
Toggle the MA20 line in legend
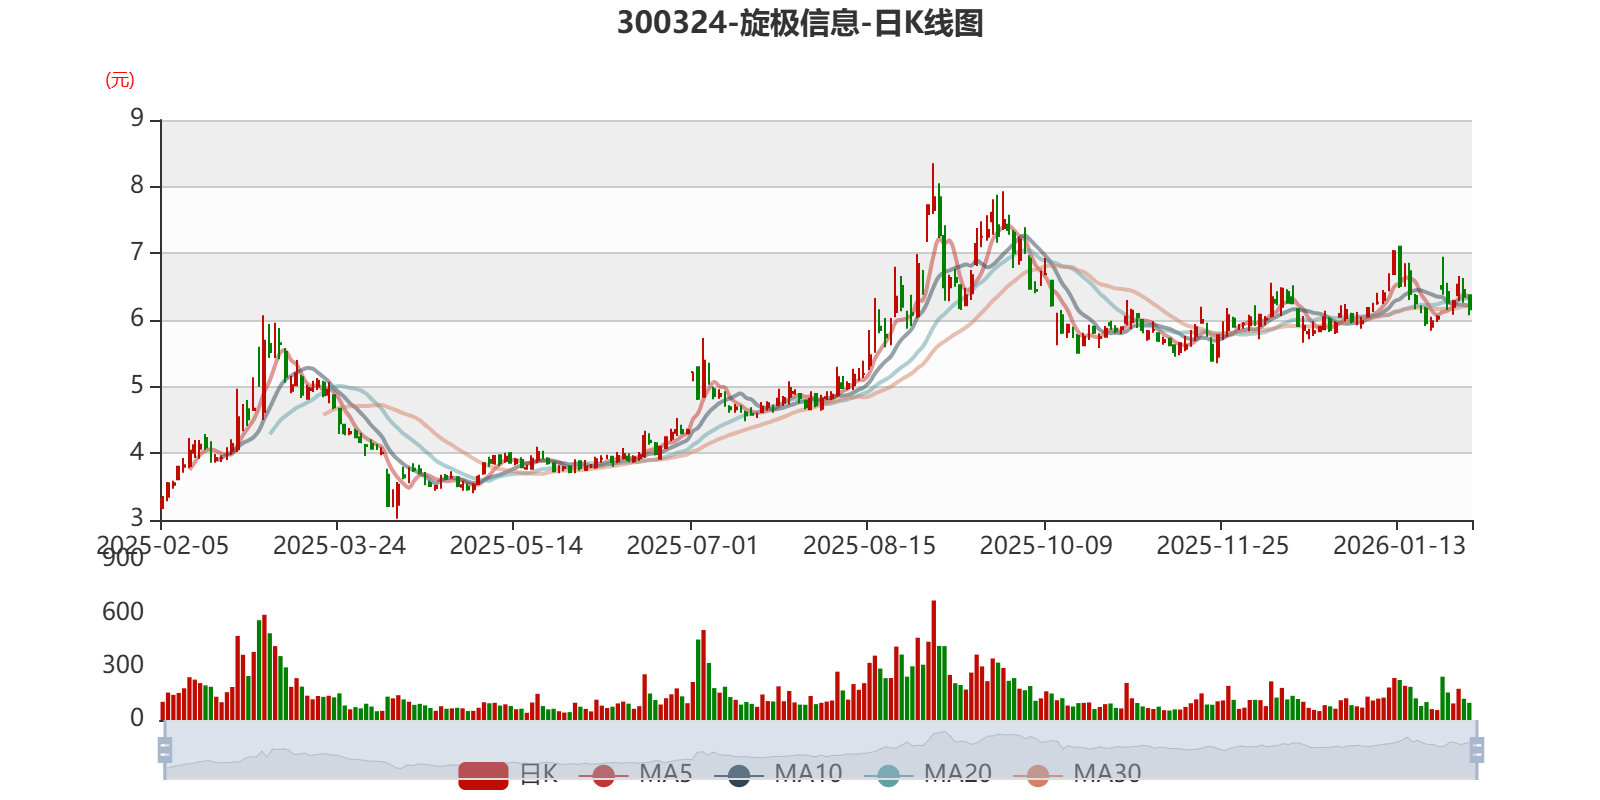coord(927,775)
